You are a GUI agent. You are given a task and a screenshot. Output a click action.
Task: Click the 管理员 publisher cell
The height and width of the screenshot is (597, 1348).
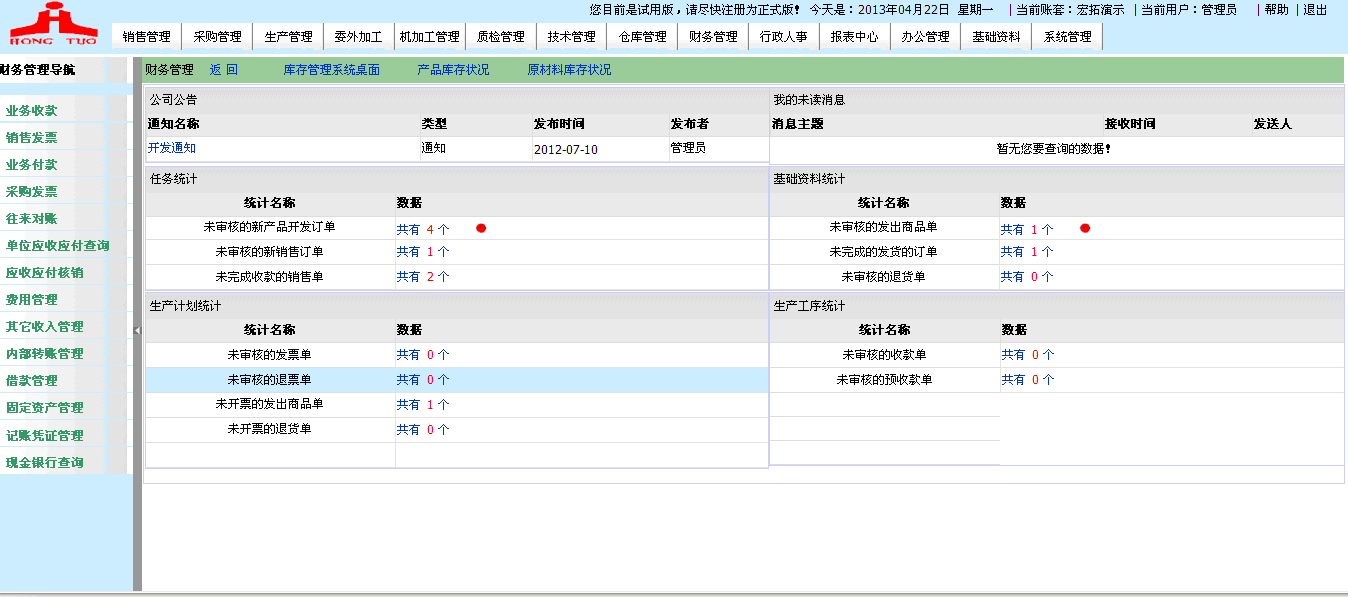click(688, 148)
